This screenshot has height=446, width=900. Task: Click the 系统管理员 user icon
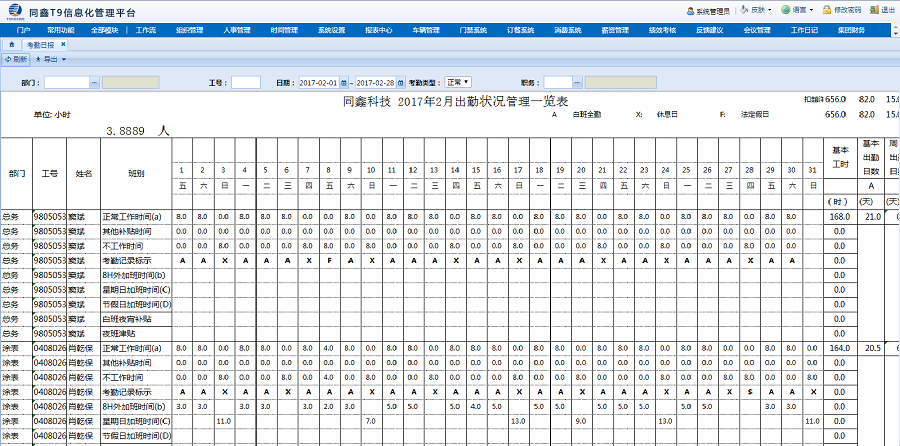[691, 10]
